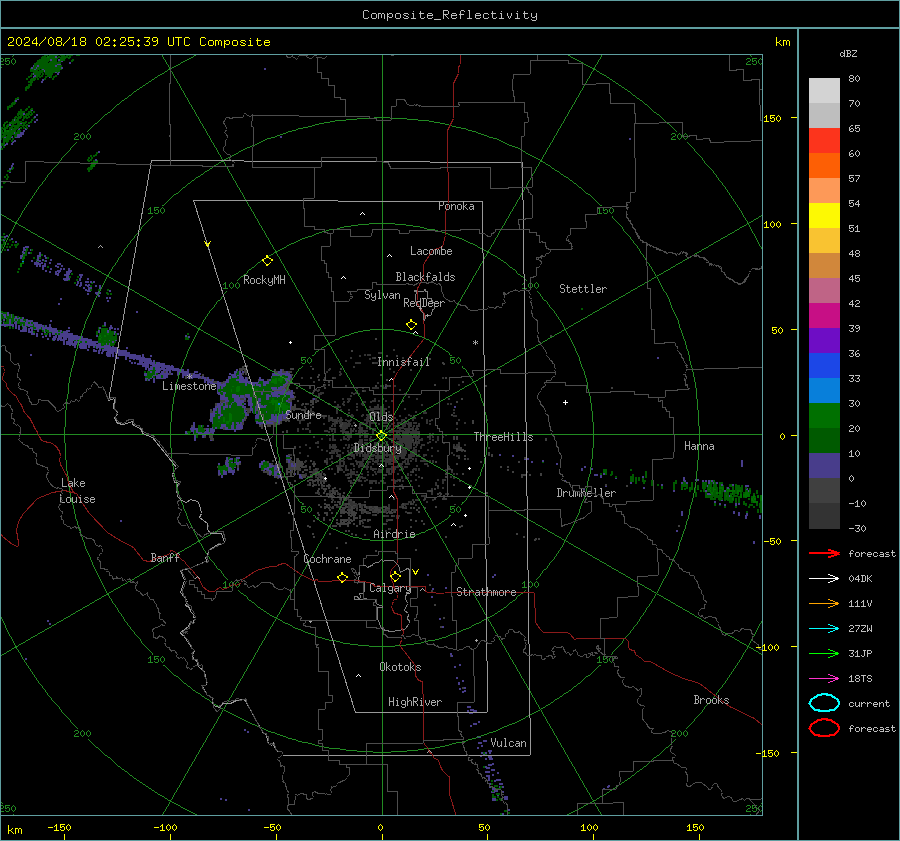The width and height of the screenshot is (900, 841).
Task: Click the 'current' legend text
Action: tap(869, 703)
